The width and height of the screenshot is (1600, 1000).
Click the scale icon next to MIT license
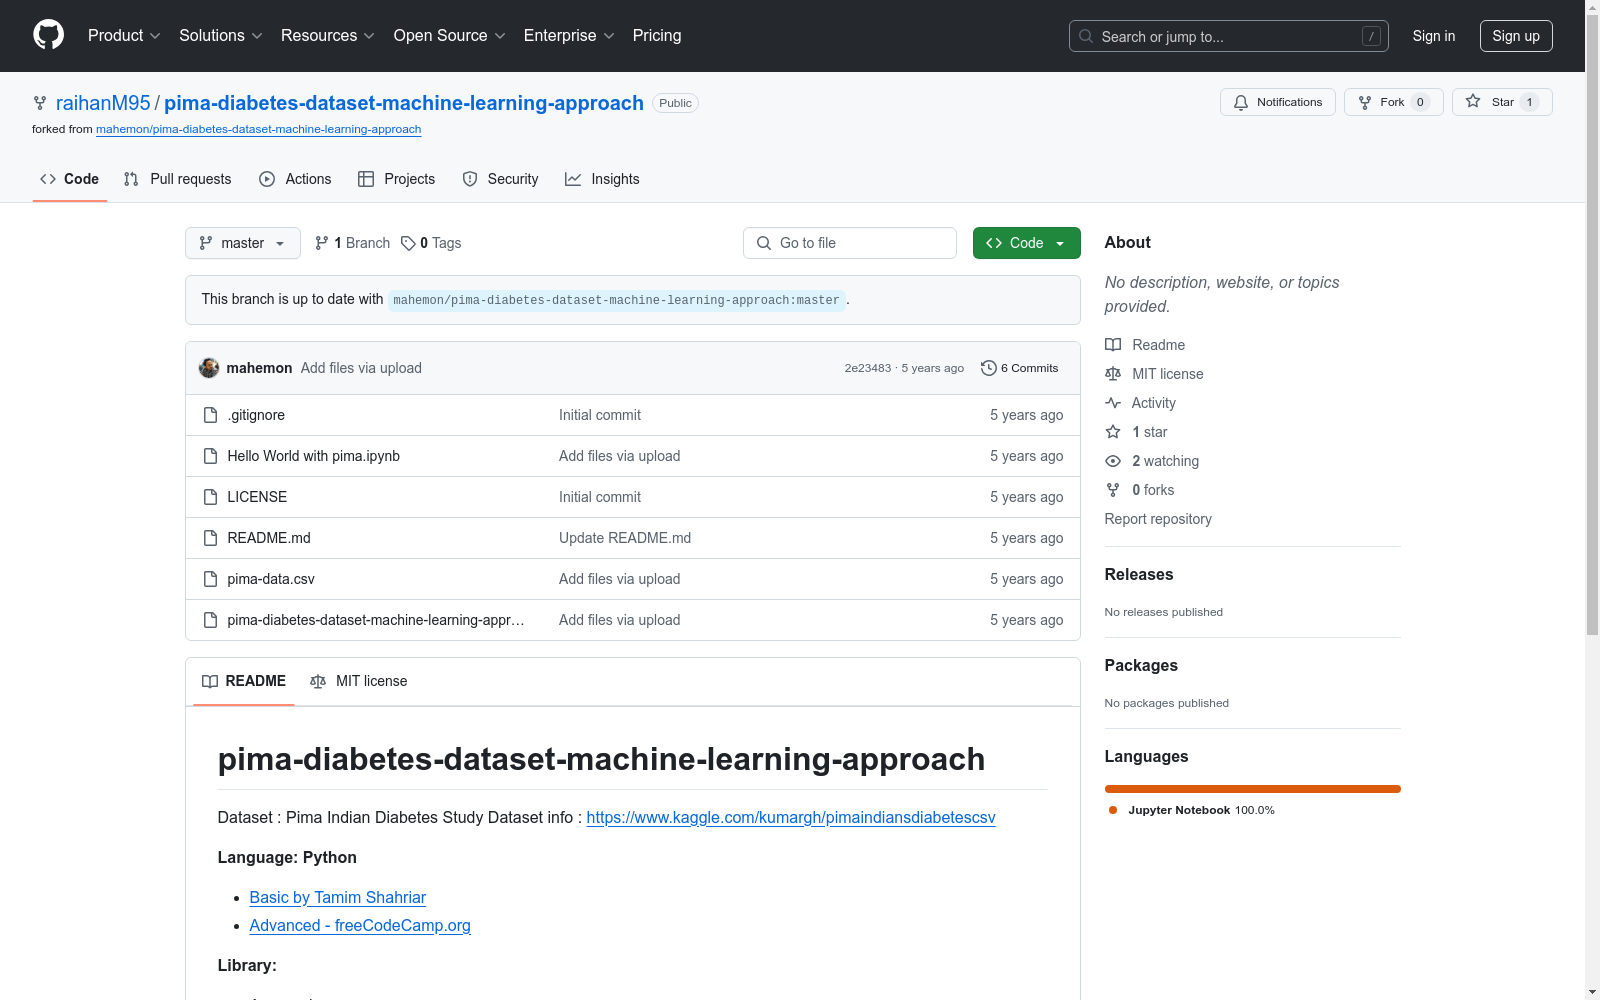[1113, 374]
